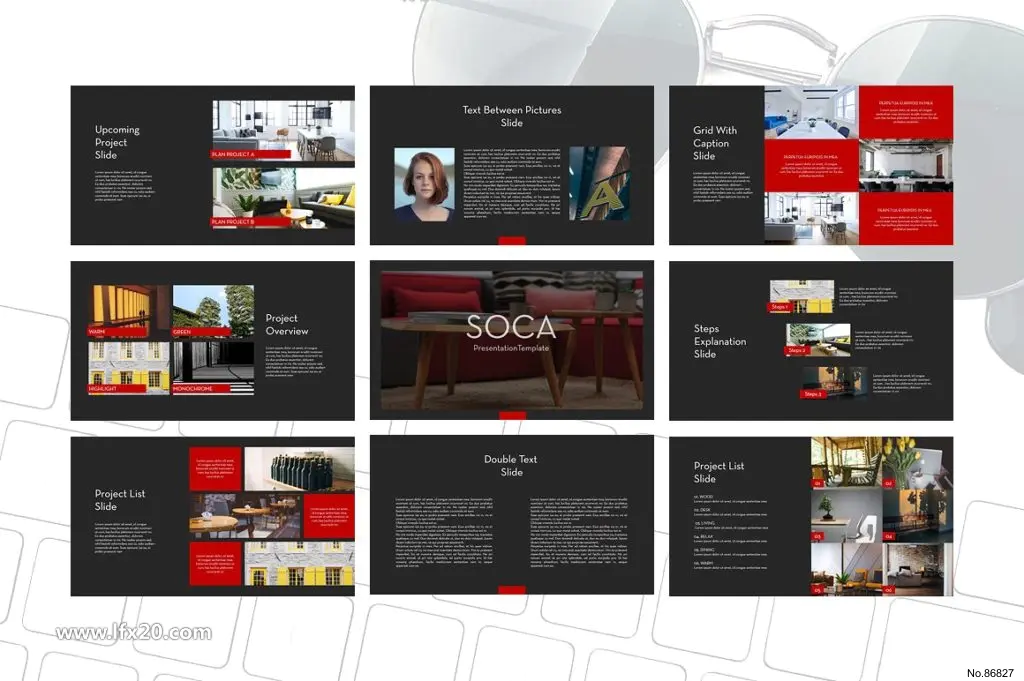Click the "03. LIVING" list entry
Viewport: 1024px width, 681px height.
pos(730,526)
